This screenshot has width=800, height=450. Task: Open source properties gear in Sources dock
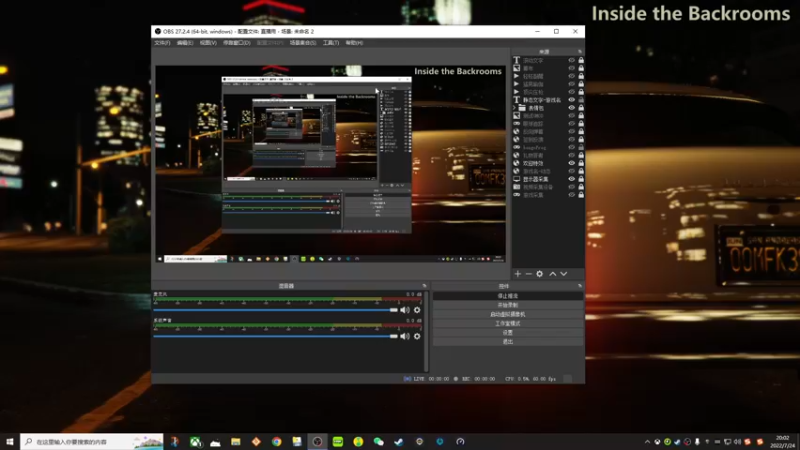click(x=540, y=274)
